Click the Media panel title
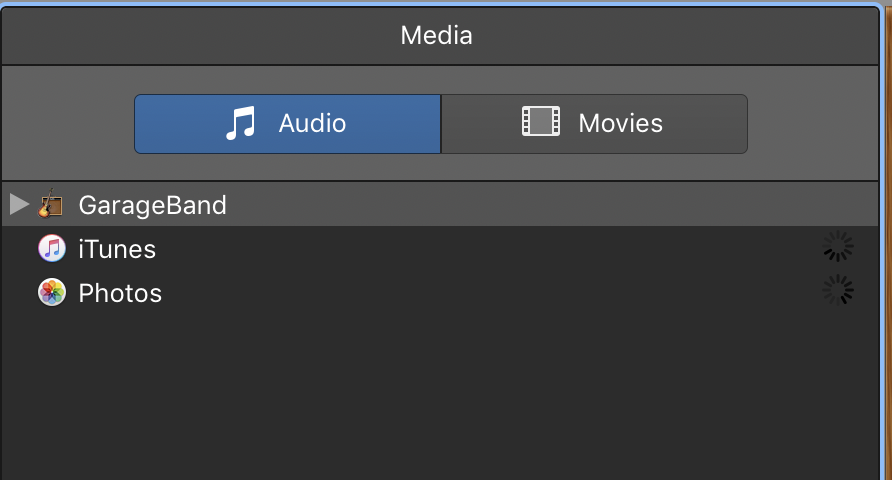This screenshot has height=480, width=892. coord(436,36)
